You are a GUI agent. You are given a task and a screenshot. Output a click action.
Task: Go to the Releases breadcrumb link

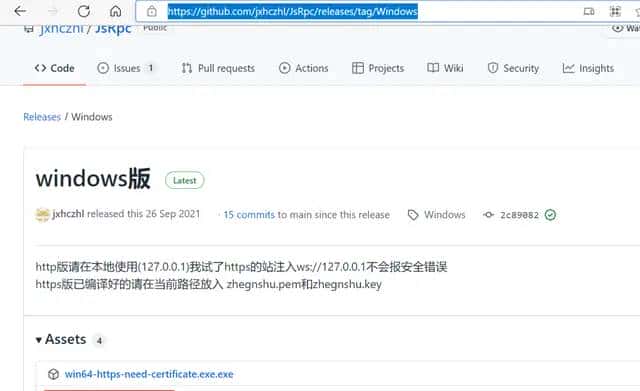[42, 117]
